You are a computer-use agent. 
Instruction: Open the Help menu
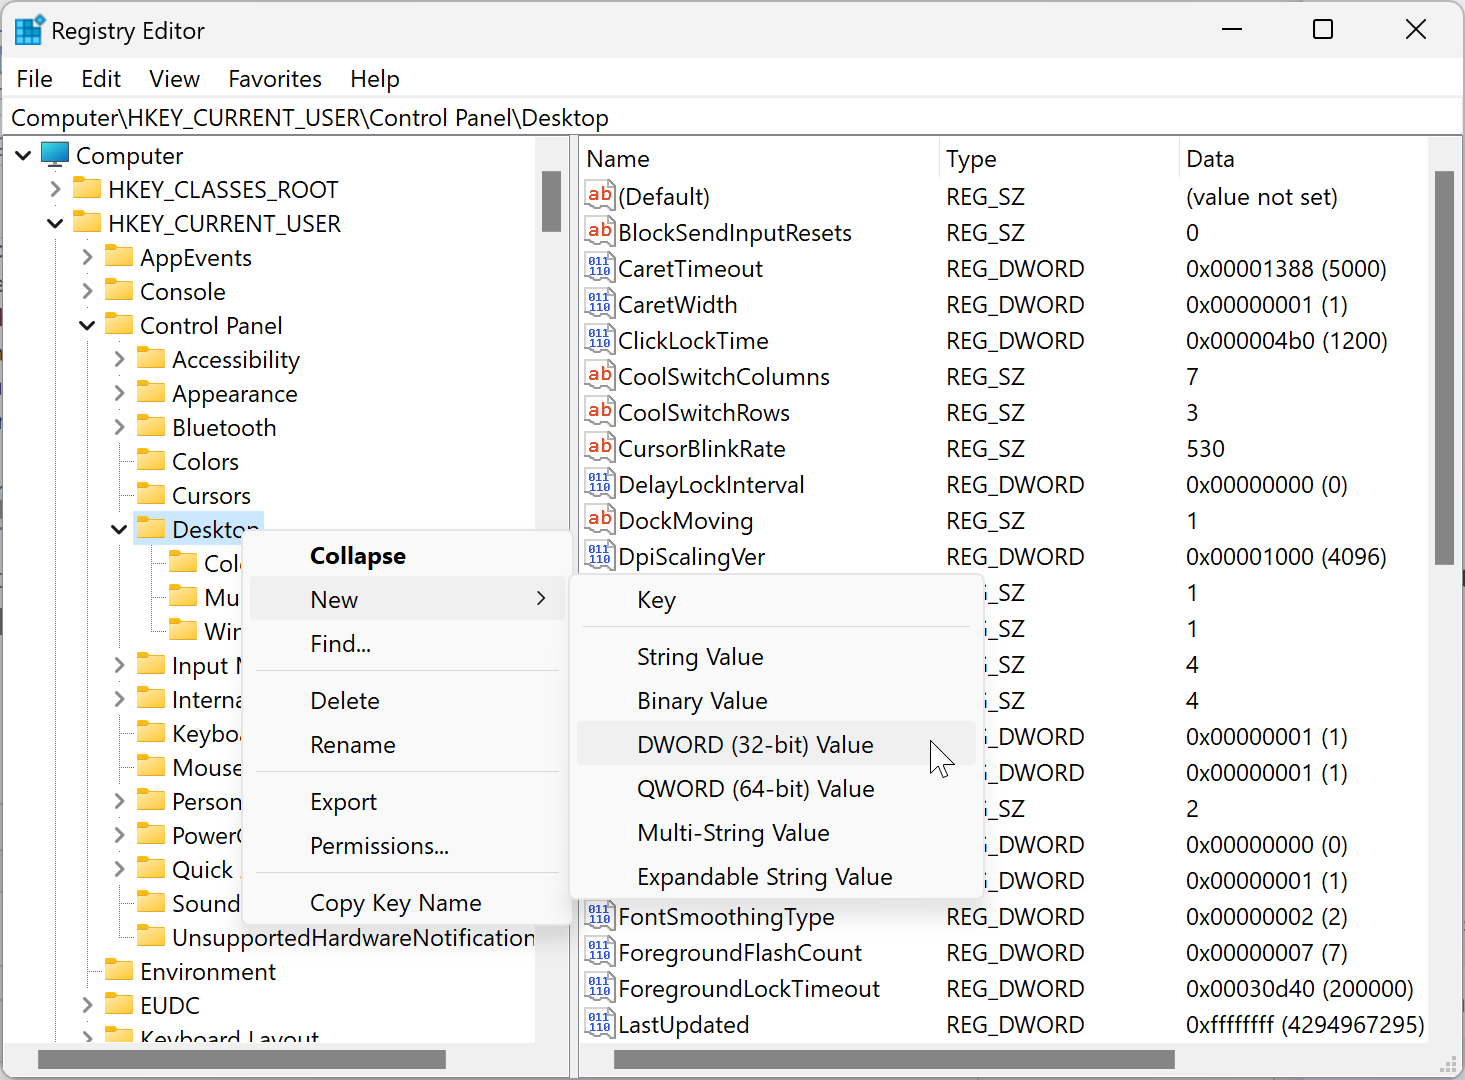[x=375, y=79]
